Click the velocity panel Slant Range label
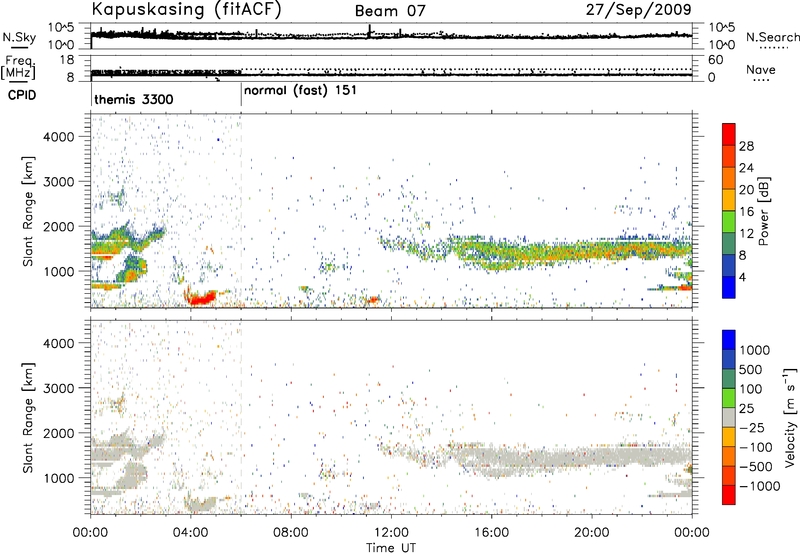800x554 pixels. [28, 417]
